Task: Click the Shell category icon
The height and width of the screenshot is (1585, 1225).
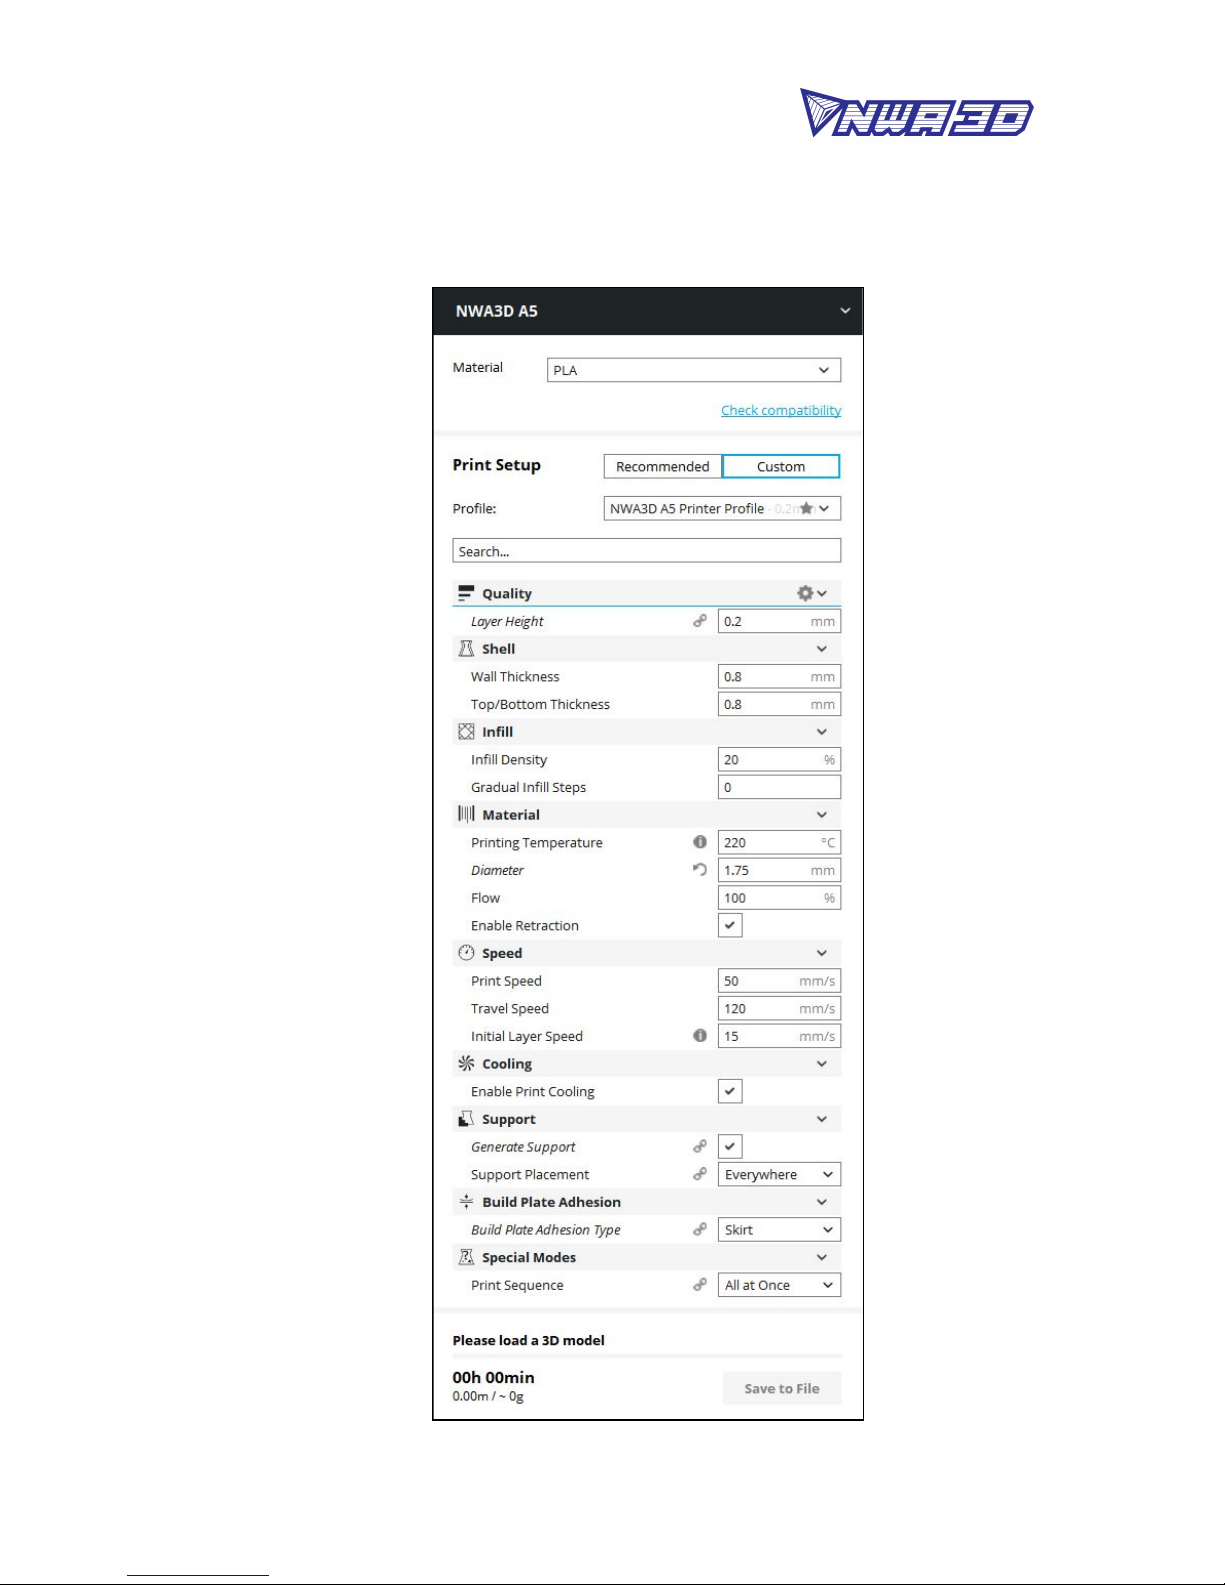Action: (x=466, y=649)
